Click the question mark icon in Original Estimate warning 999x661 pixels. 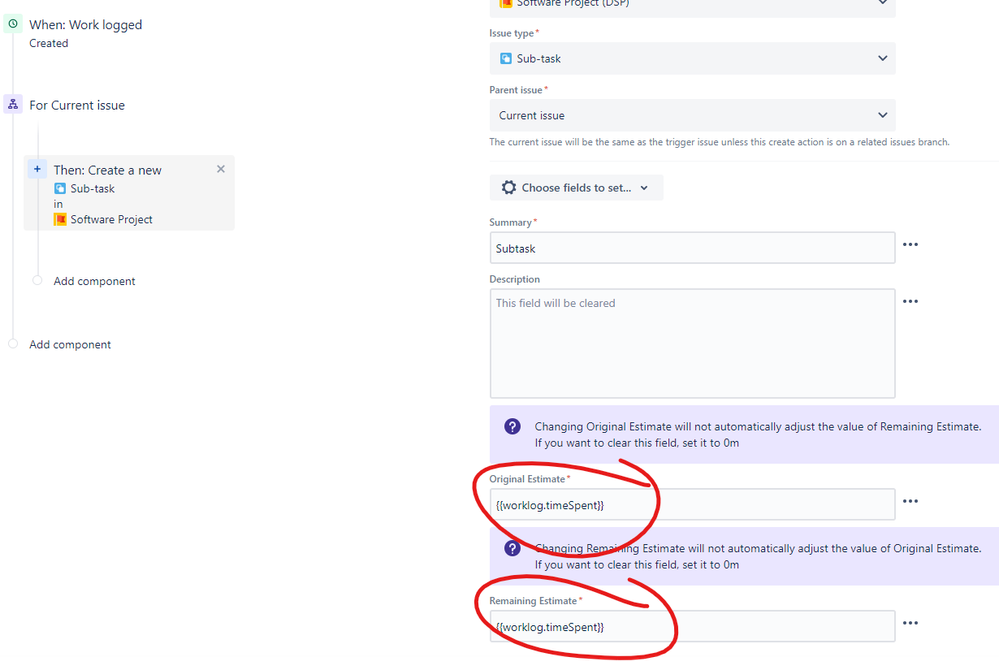click(512, 425)
